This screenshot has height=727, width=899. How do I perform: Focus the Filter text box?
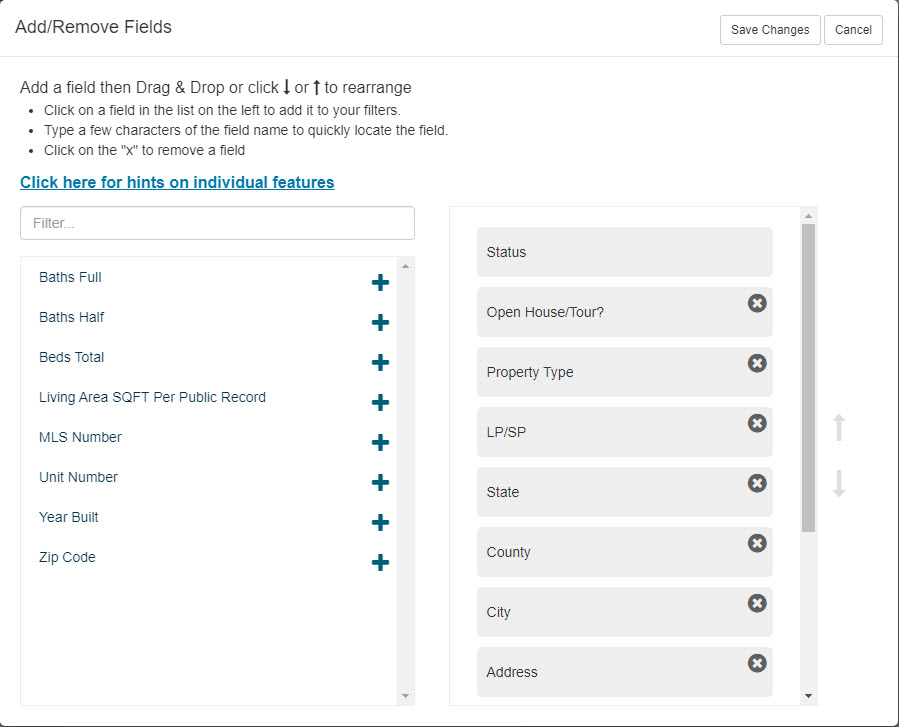pyautogui.click(x=217, y=223)
